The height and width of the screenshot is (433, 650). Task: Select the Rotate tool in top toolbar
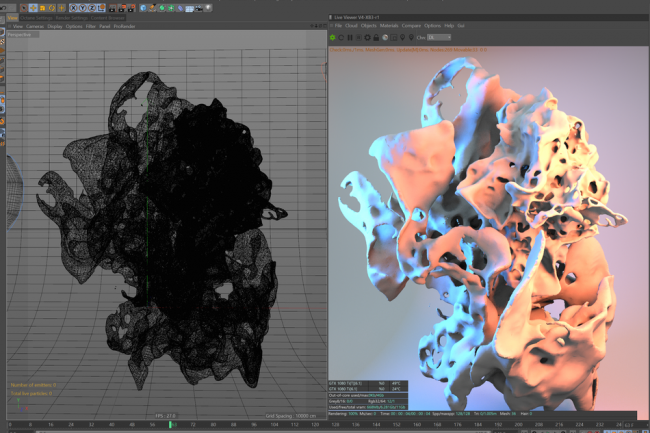pos(52,8)
